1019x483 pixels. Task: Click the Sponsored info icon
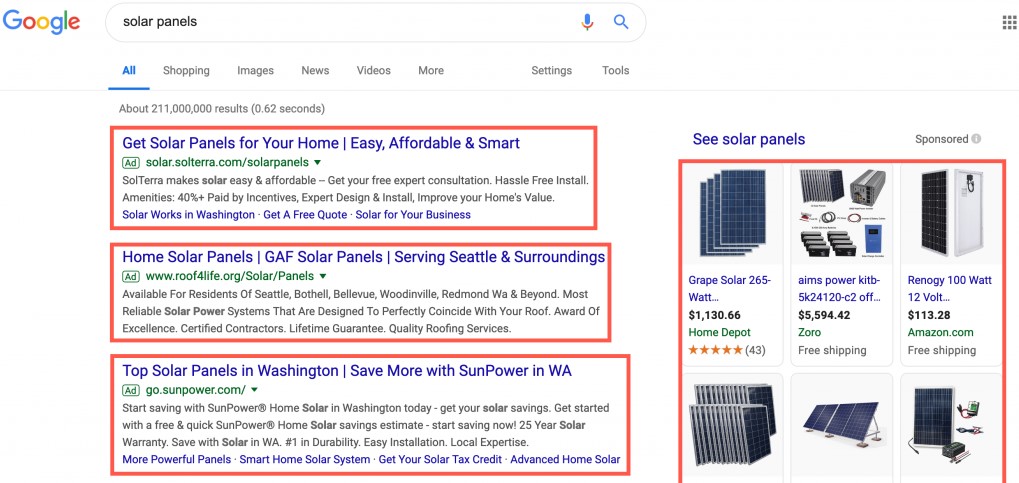click(976, 139)
